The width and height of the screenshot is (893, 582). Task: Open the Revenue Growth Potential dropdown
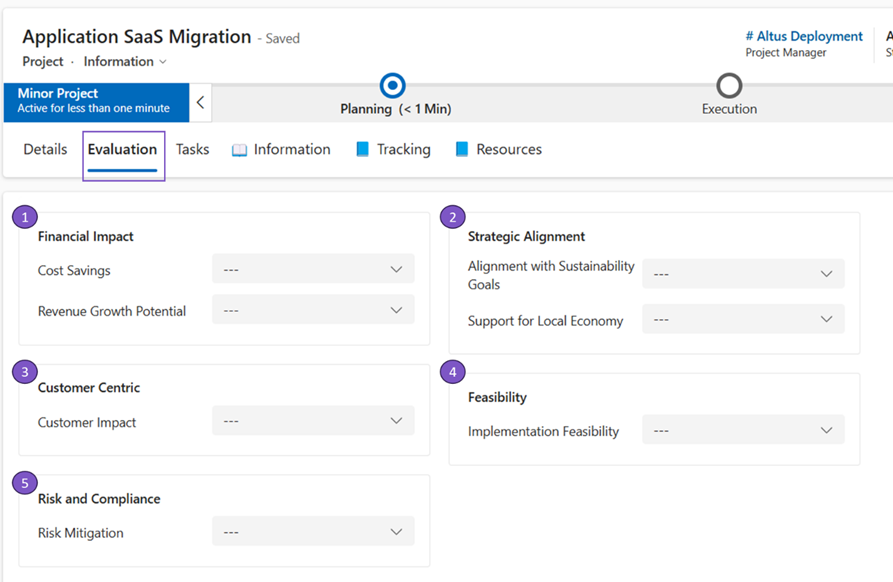pyautogui.click(x=313, y=310)
